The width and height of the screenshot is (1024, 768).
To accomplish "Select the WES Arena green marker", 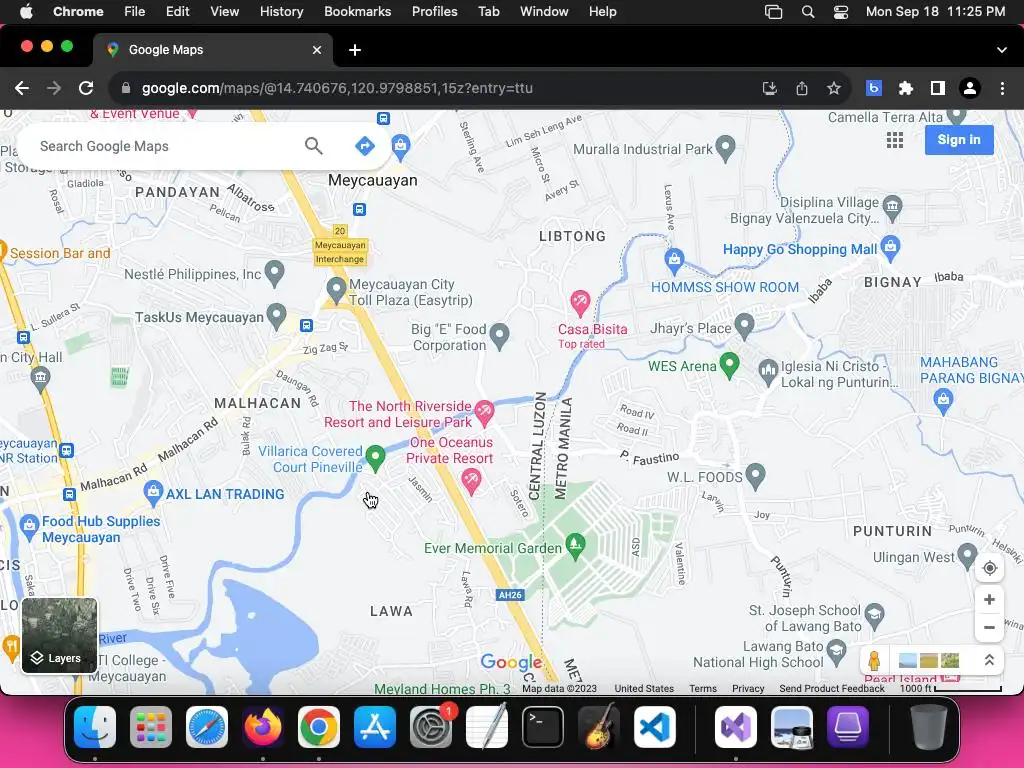I will point(729,365).
